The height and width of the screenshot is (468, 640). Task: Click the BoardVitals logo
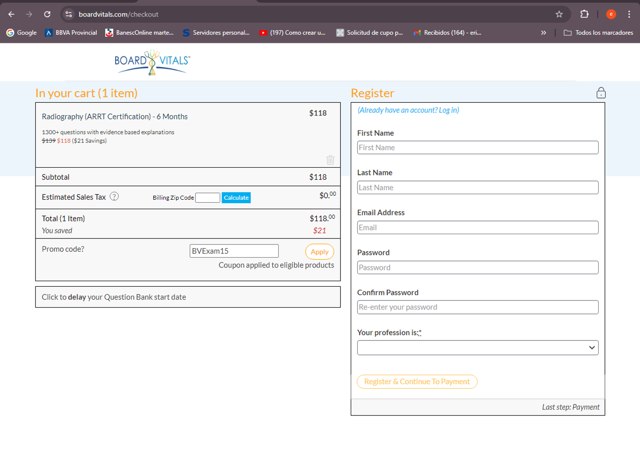152,62
